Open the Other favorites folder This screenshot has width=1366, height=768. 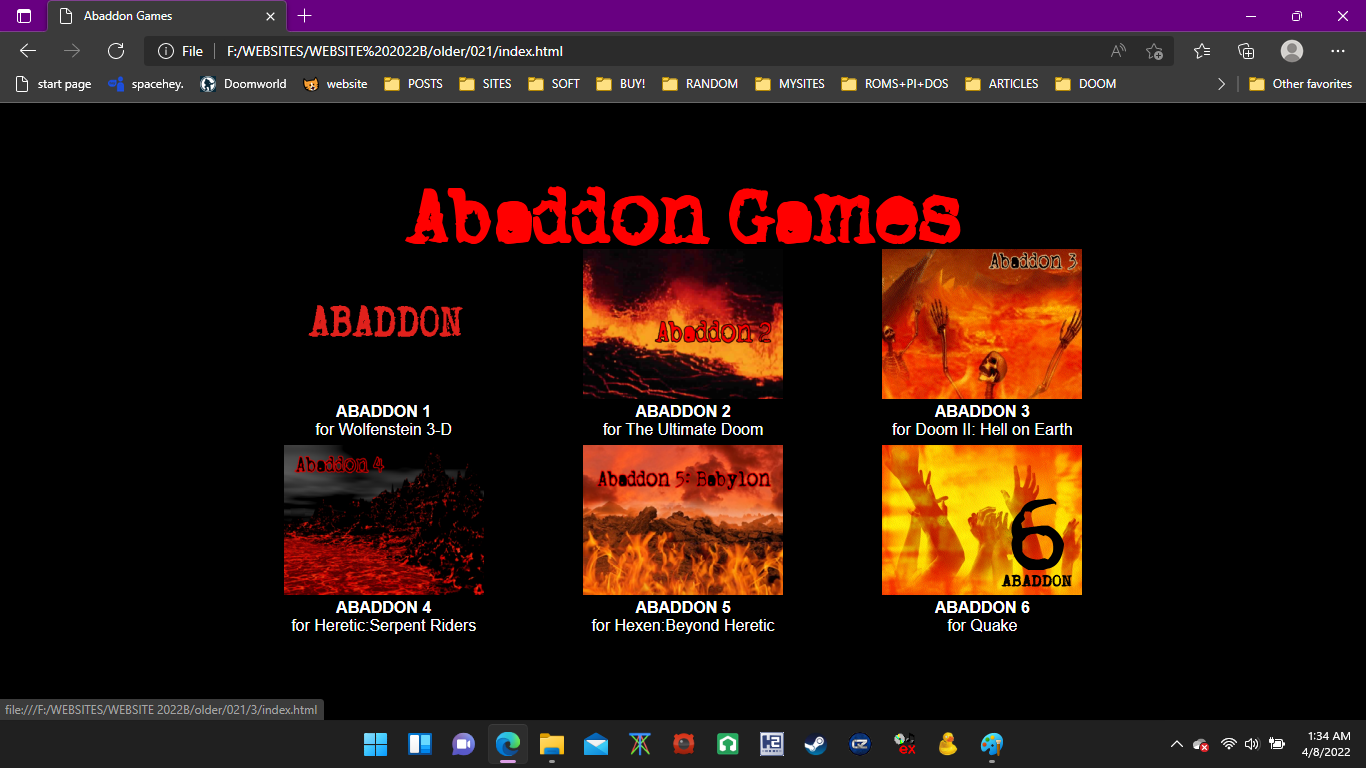click(x=1300, y=84)
